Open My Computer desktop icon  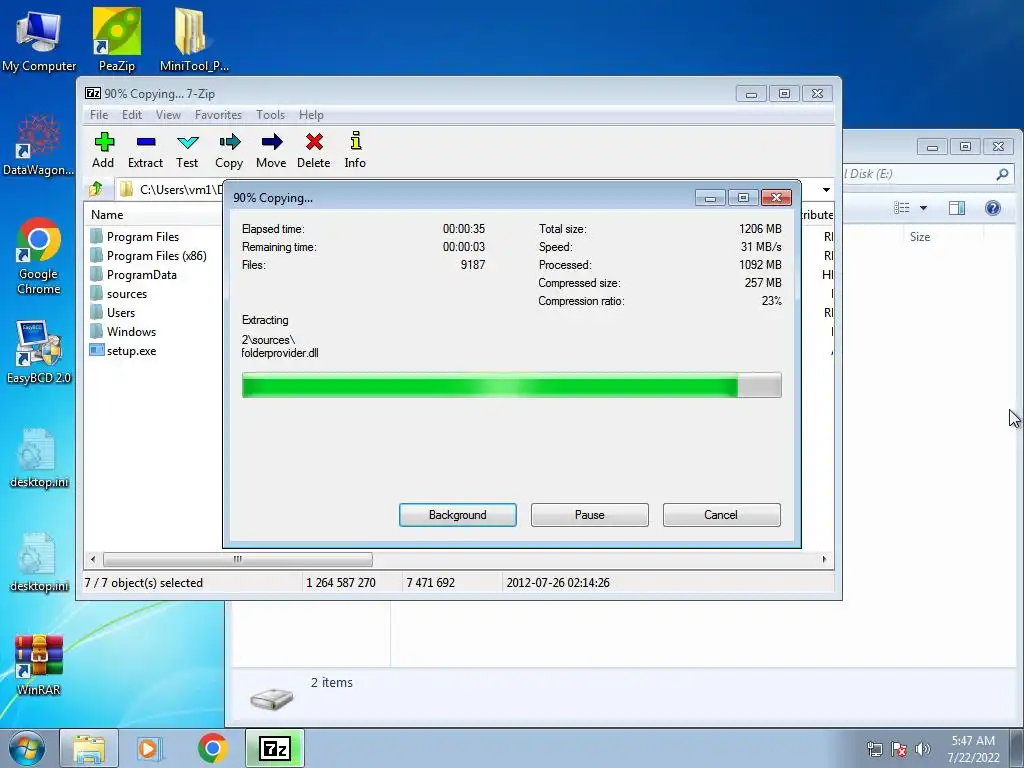coord(39,40)
